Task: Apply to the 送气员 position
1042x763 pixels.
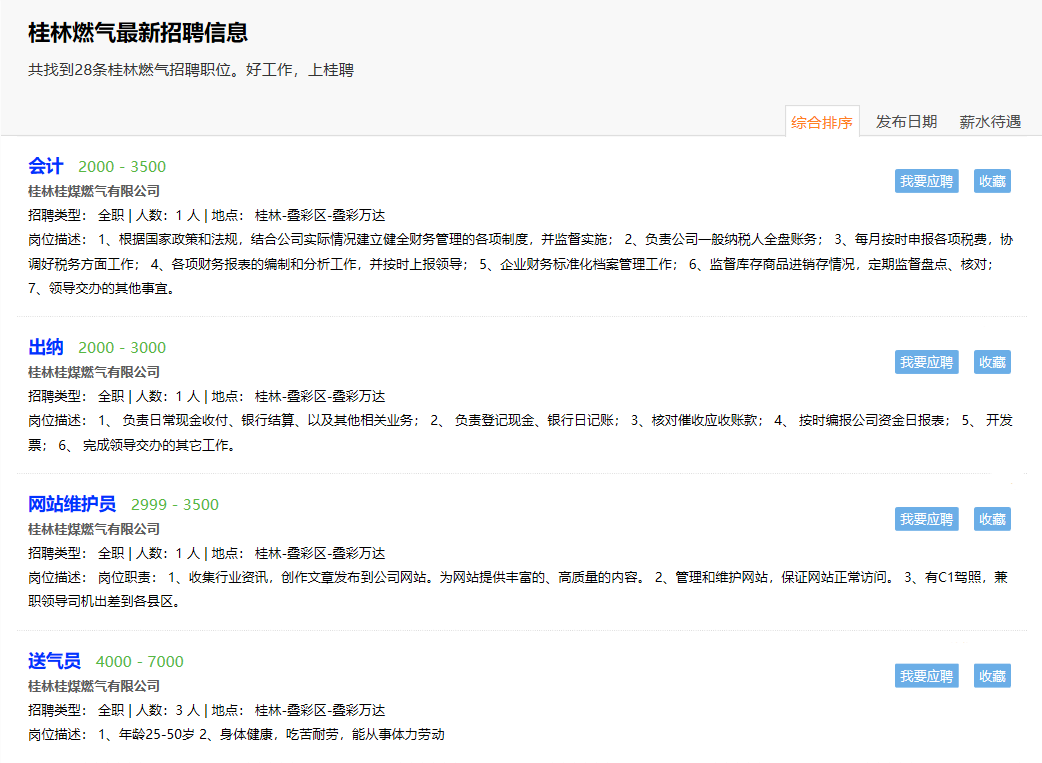Action: 926,676
